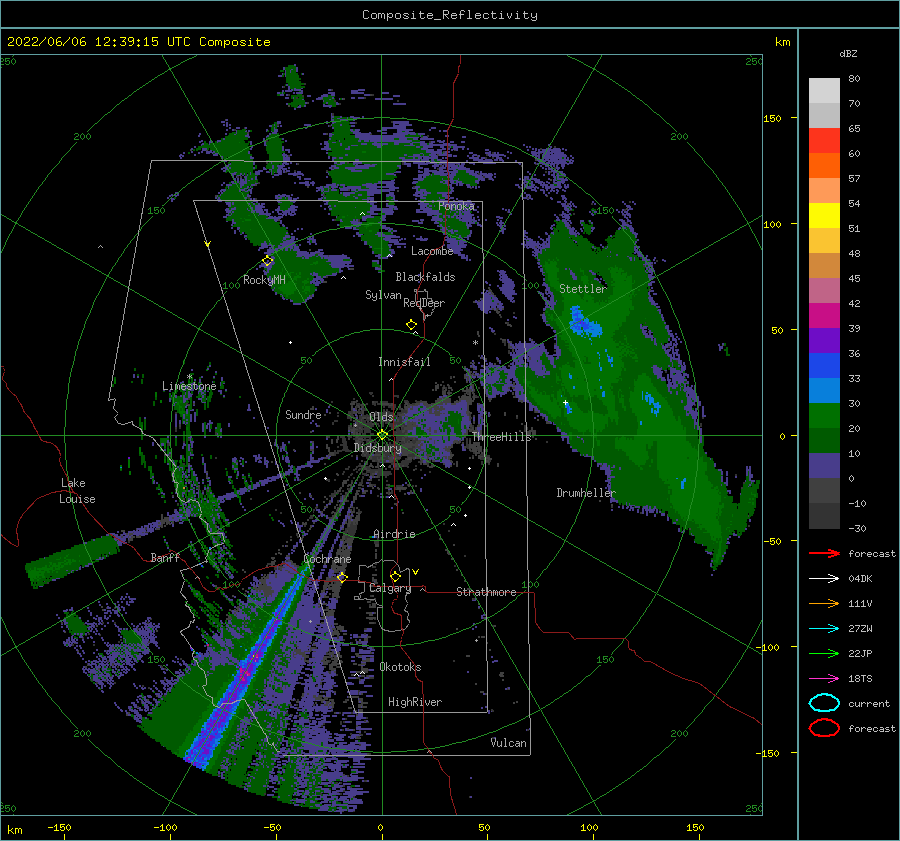Image resolution: width=900 pixels, height=841 pixels.
Task: Click the Cochrane city label
Action: point(327,559)
